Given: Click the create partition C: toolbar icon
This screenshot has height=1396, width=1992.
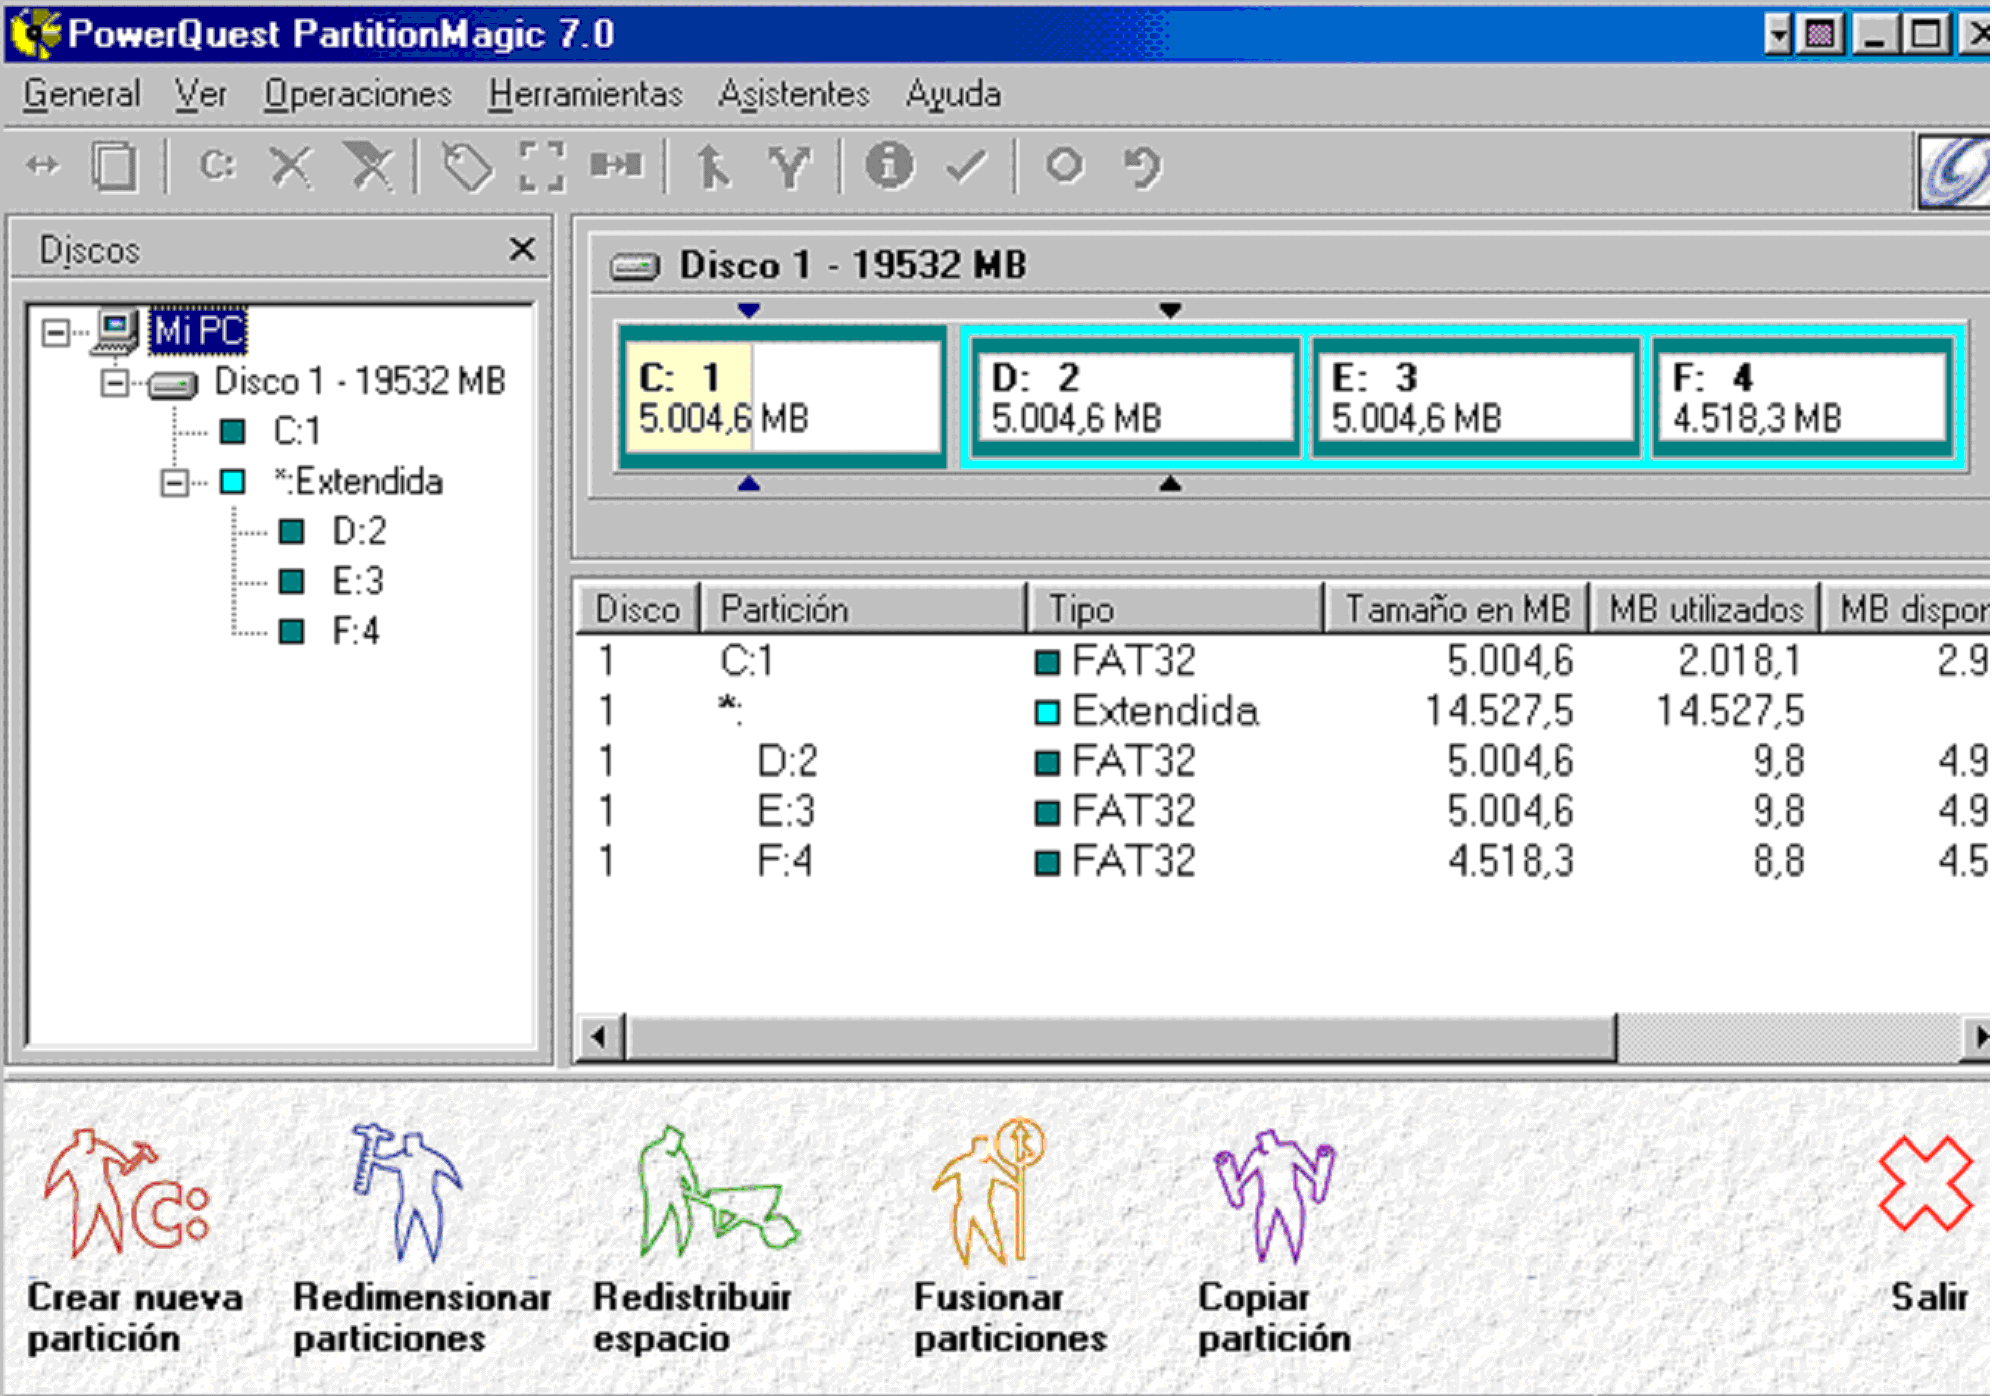Looking at the screenshot, I should pyautogui.click(x=217, y=164).
